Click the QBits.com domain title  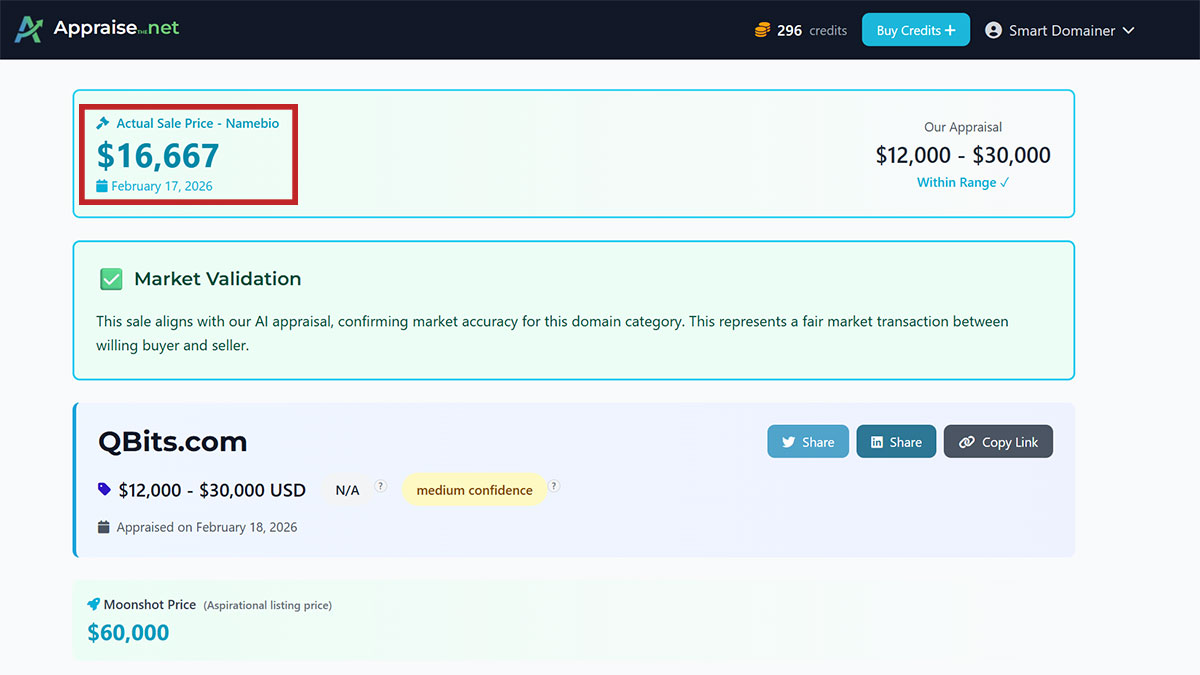point(172,442)
